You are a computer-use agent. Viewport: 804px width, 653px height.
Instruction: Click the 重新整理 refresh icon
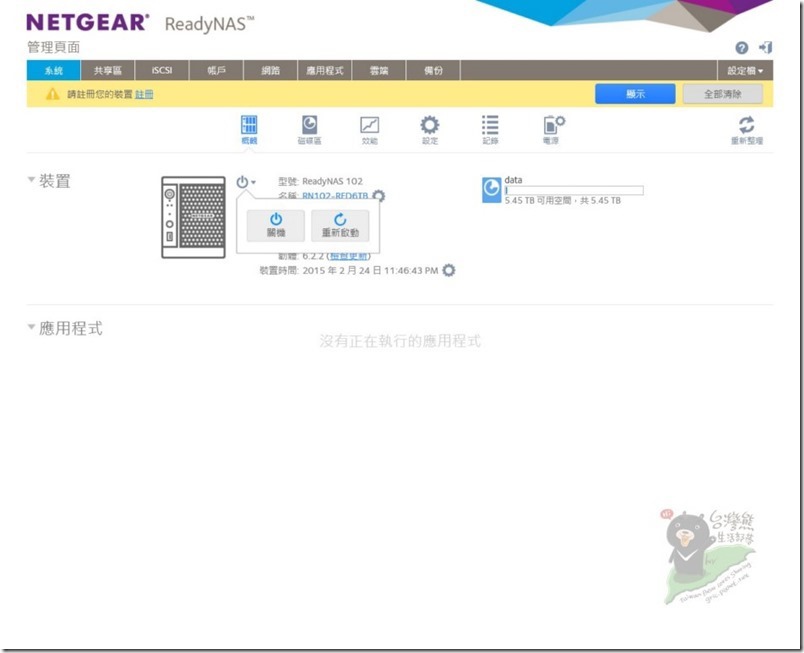747,129
